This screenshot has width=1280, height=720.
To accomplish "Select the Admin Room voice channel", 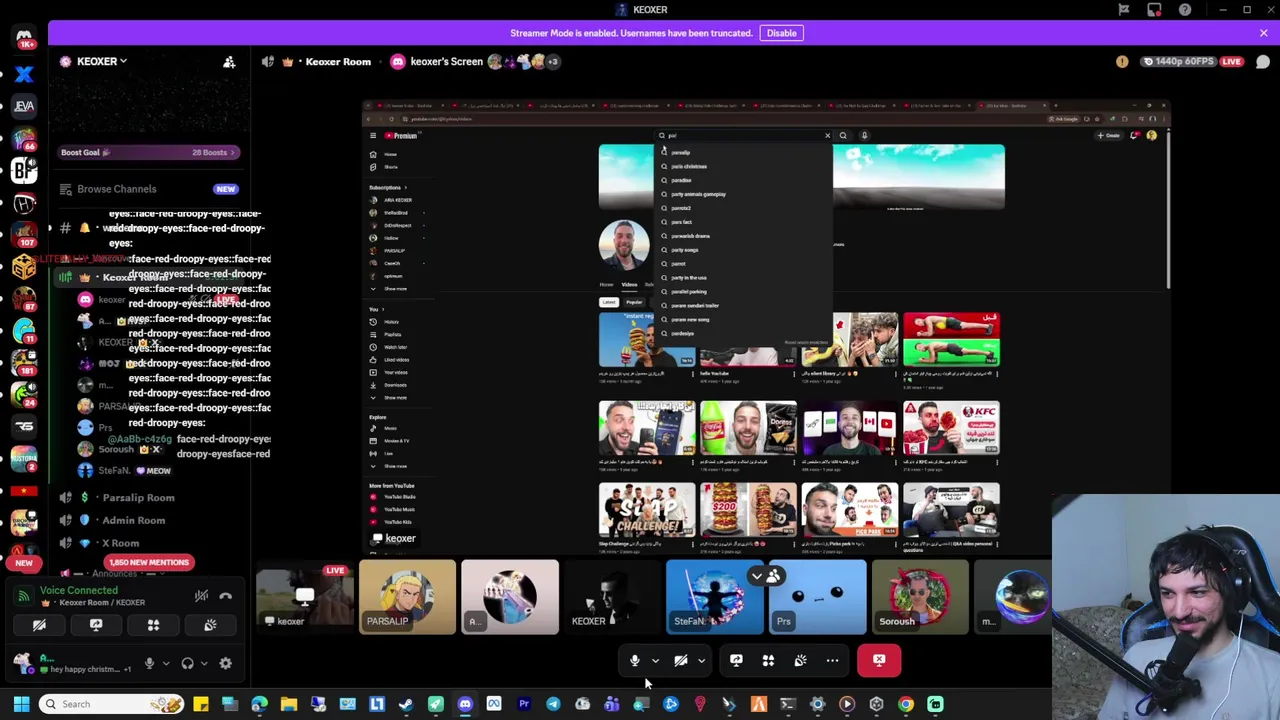I will (x=133, y=520).
